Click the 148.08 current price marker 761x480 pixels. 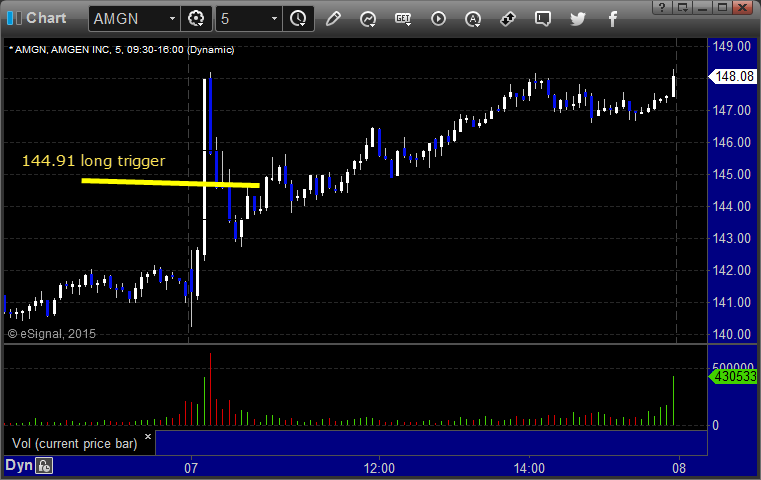(733, 76)
